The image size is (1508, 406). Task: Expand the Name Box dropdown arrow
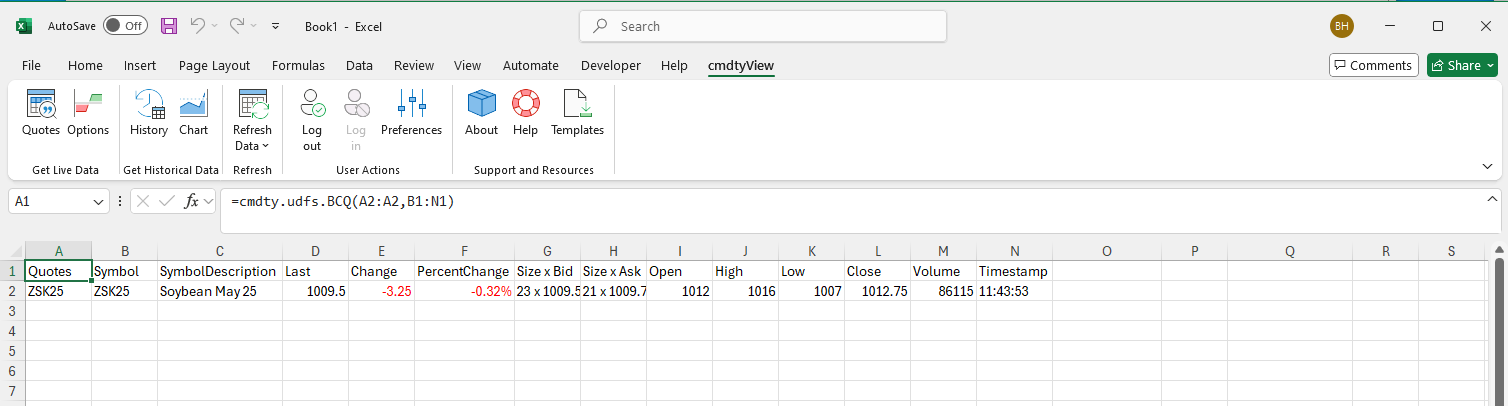tap(99, 202)
